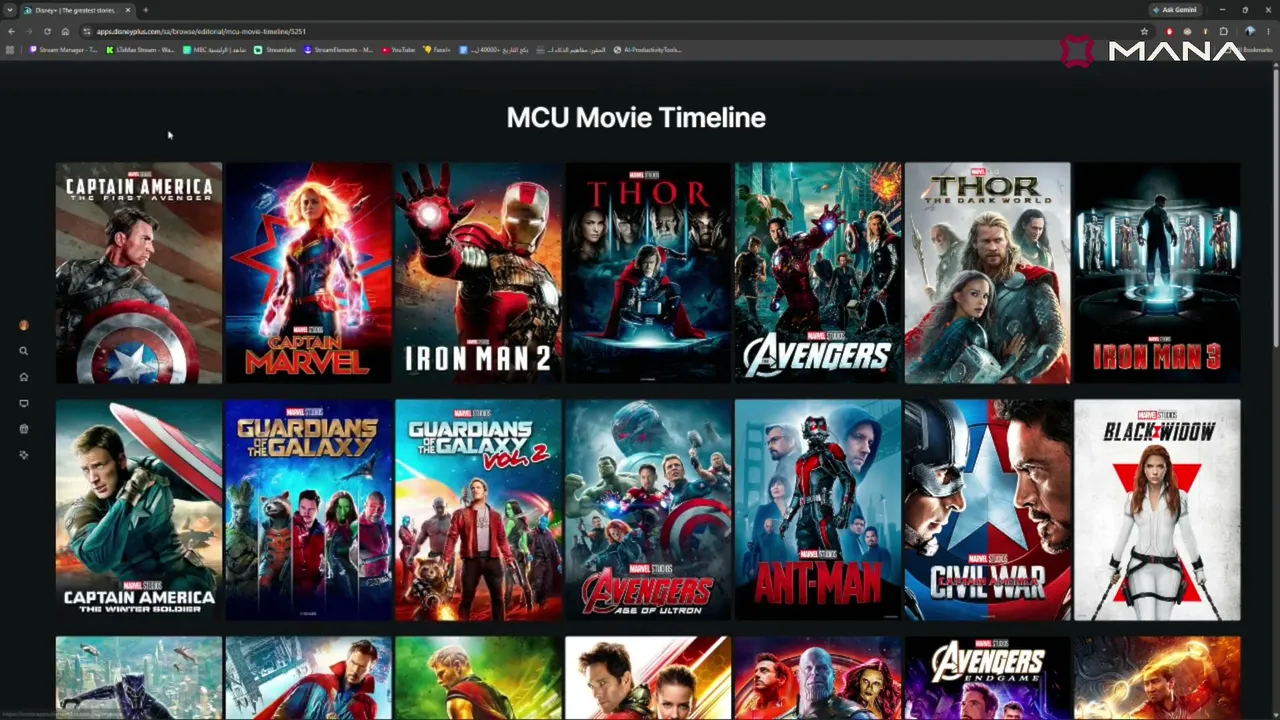
Task: Choose The Avengers poster
Action: point(818,273)
